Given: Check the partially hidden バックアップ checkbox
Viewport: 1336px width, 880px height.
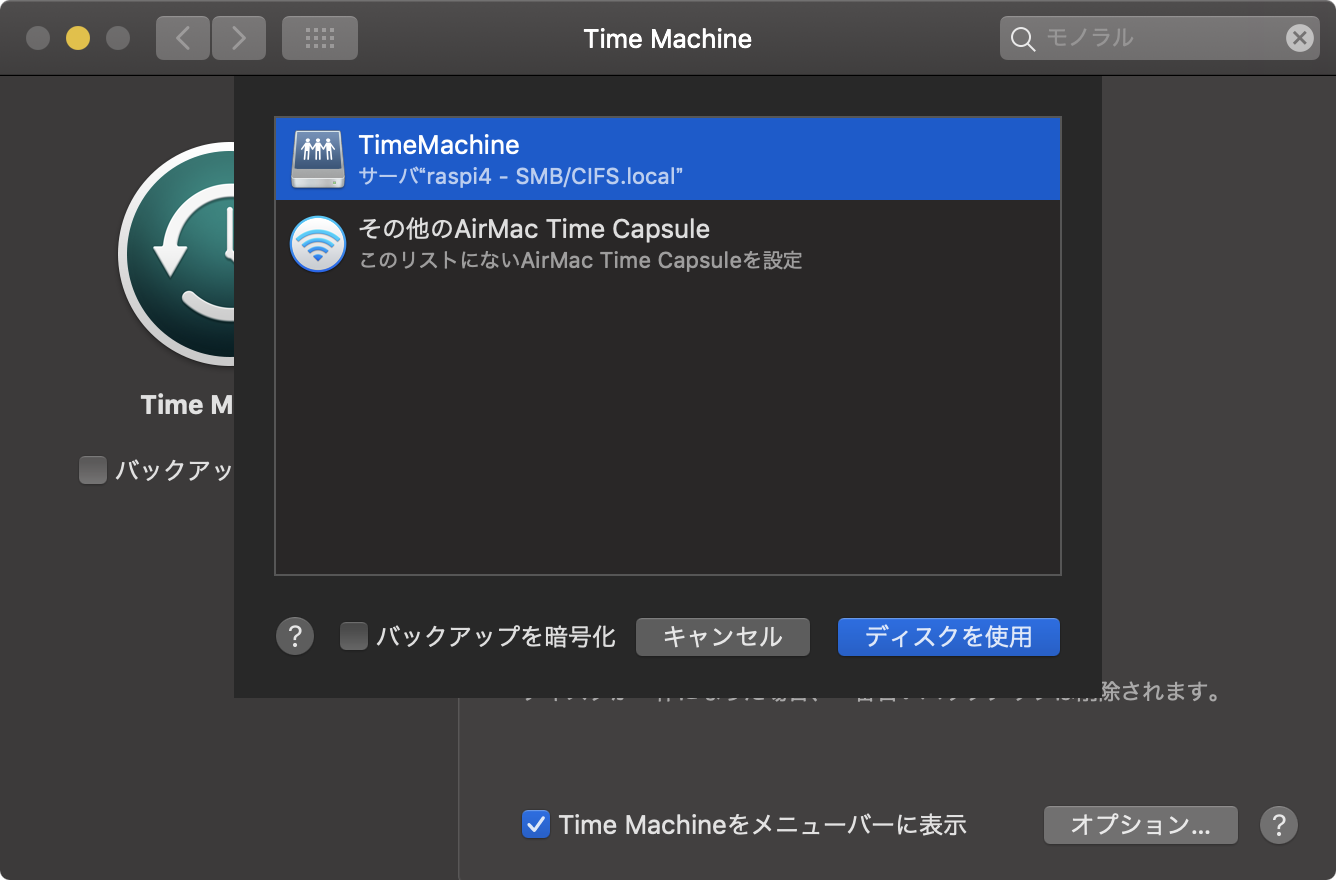Looking at the screenshot, I should click(x=93, y=470).
